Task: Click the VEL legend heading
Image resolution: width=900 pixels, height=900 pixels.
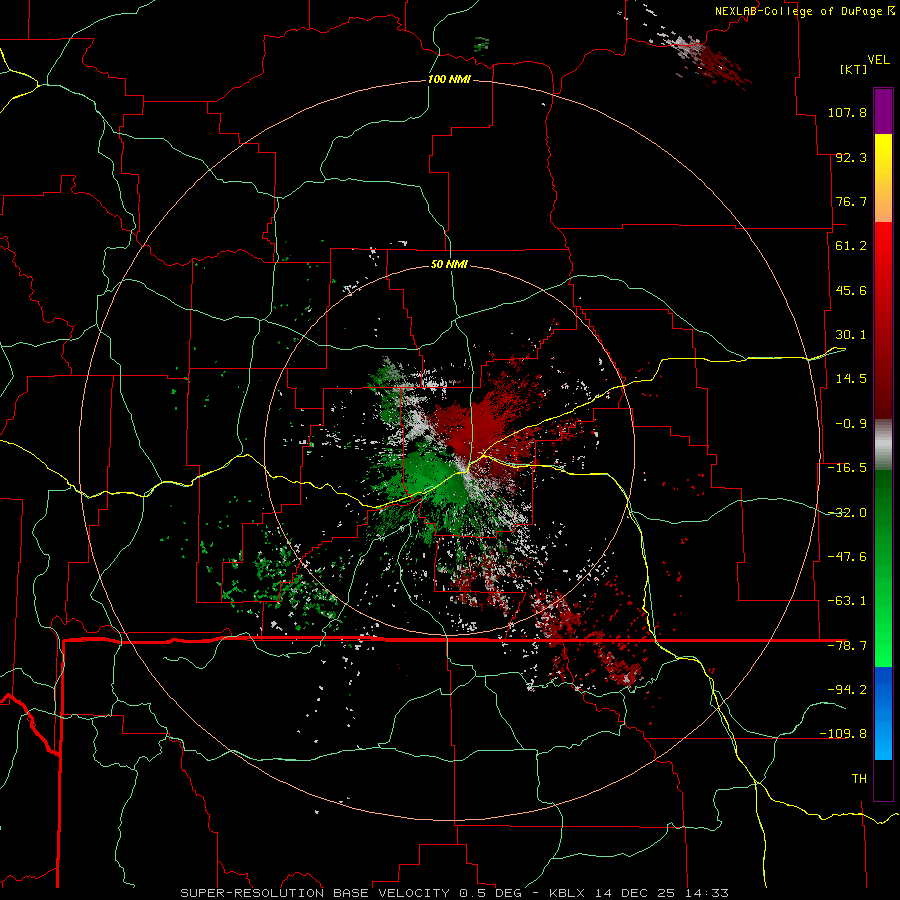Action: pyautogui.click(x=878, y=59)
